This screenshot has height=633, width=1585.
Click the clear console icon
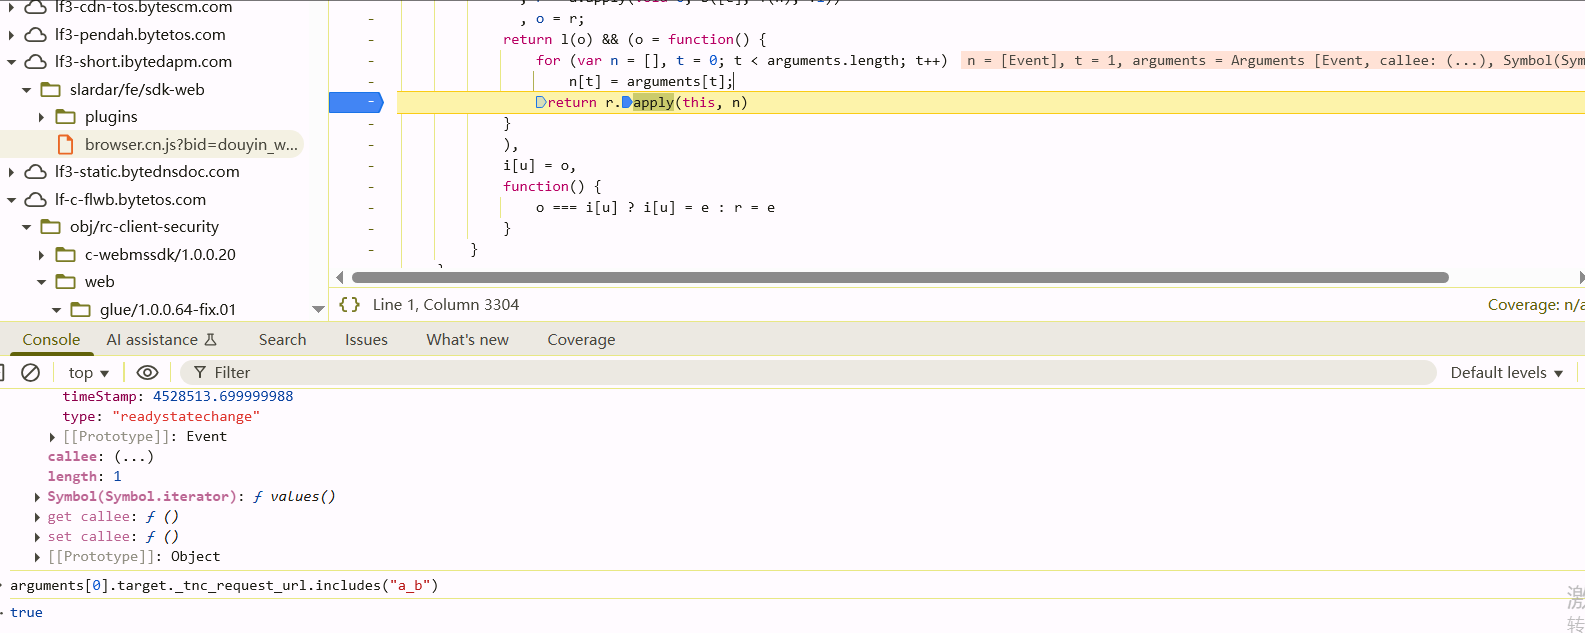[31, 372]
